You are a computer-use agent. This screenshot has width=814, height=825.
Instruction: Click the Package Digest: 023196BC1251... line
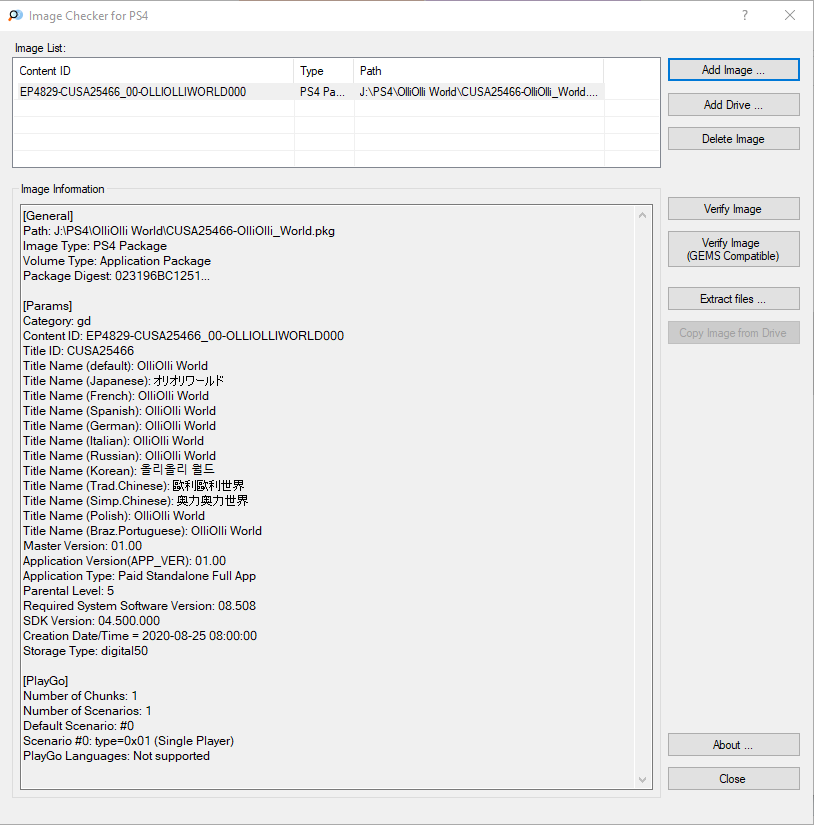116,276
